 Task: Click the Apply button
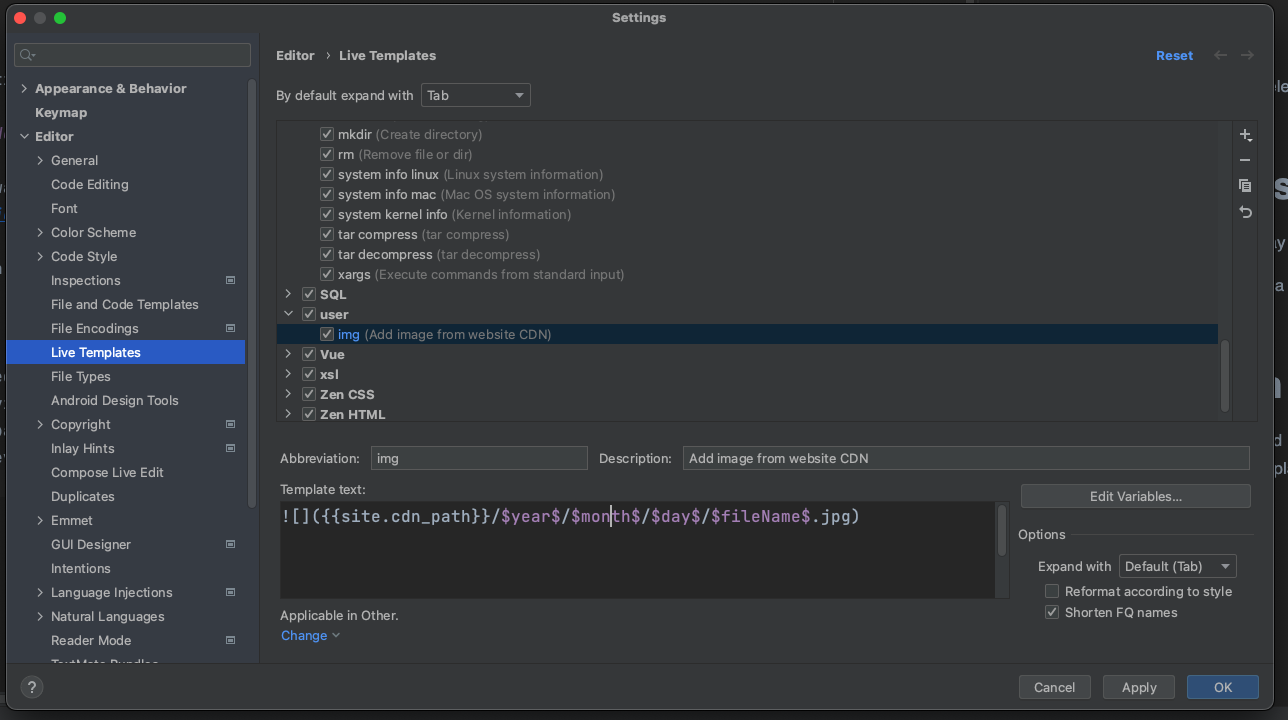pos(1139,687)
